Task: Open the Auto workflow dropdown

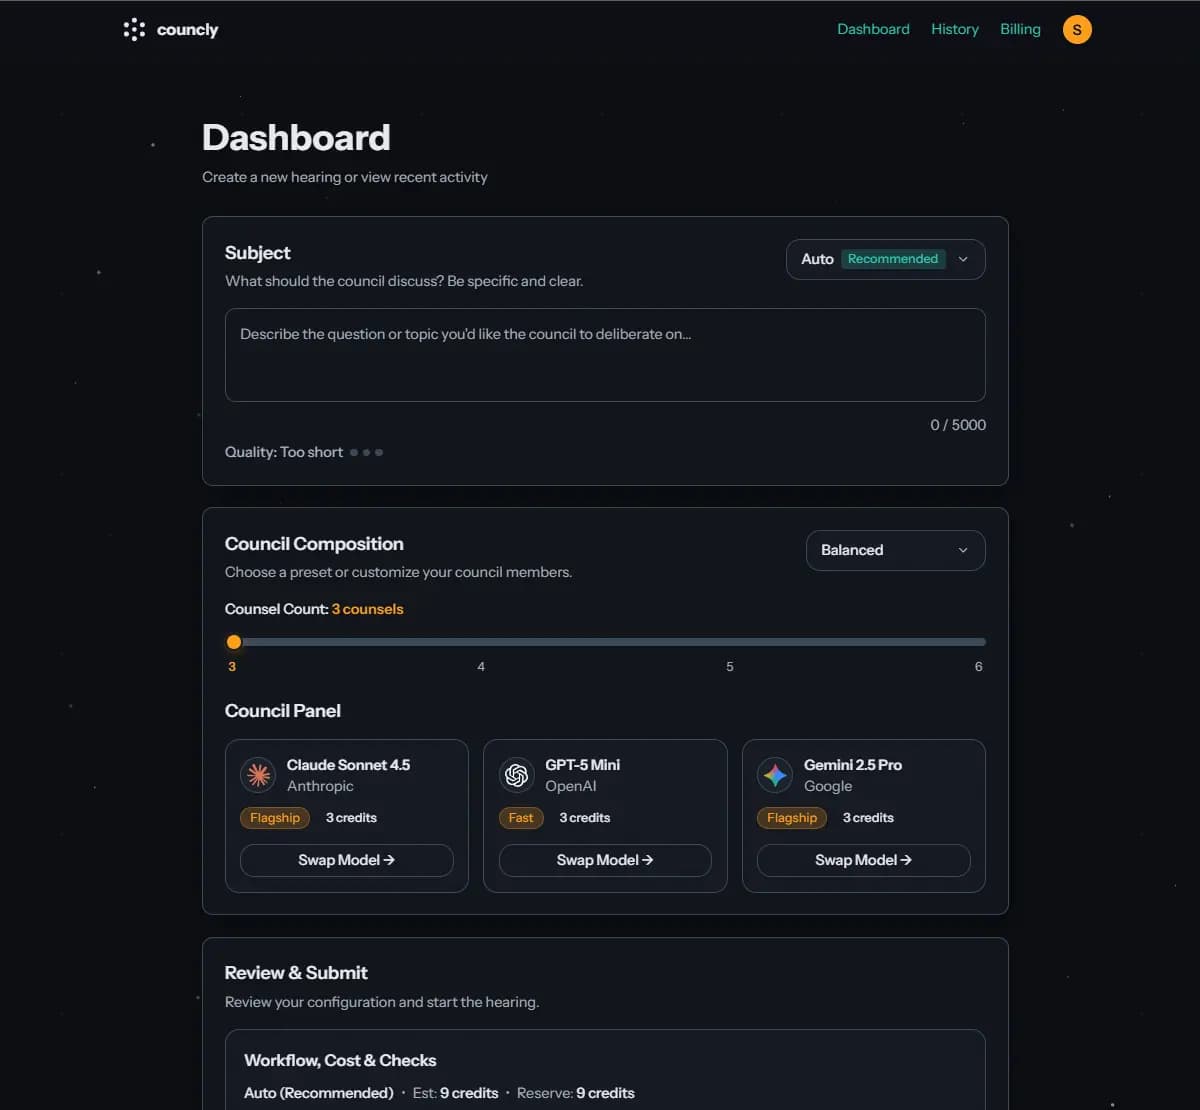Action: tap(886, 259)
